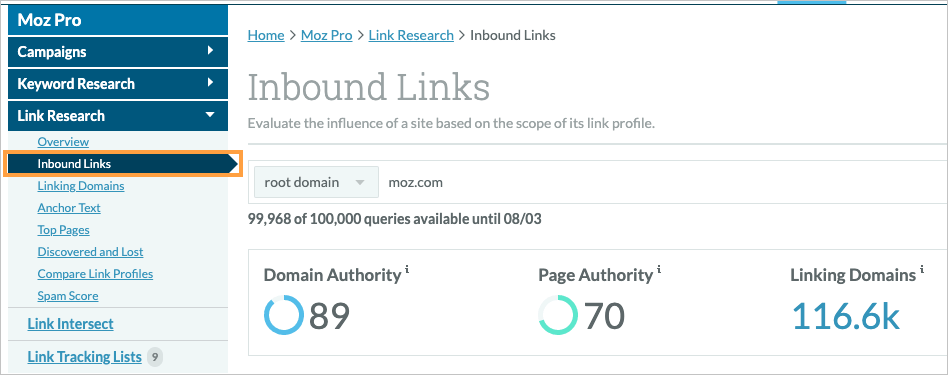Show Domain Authority info tooltip icon

click(407, 269)
